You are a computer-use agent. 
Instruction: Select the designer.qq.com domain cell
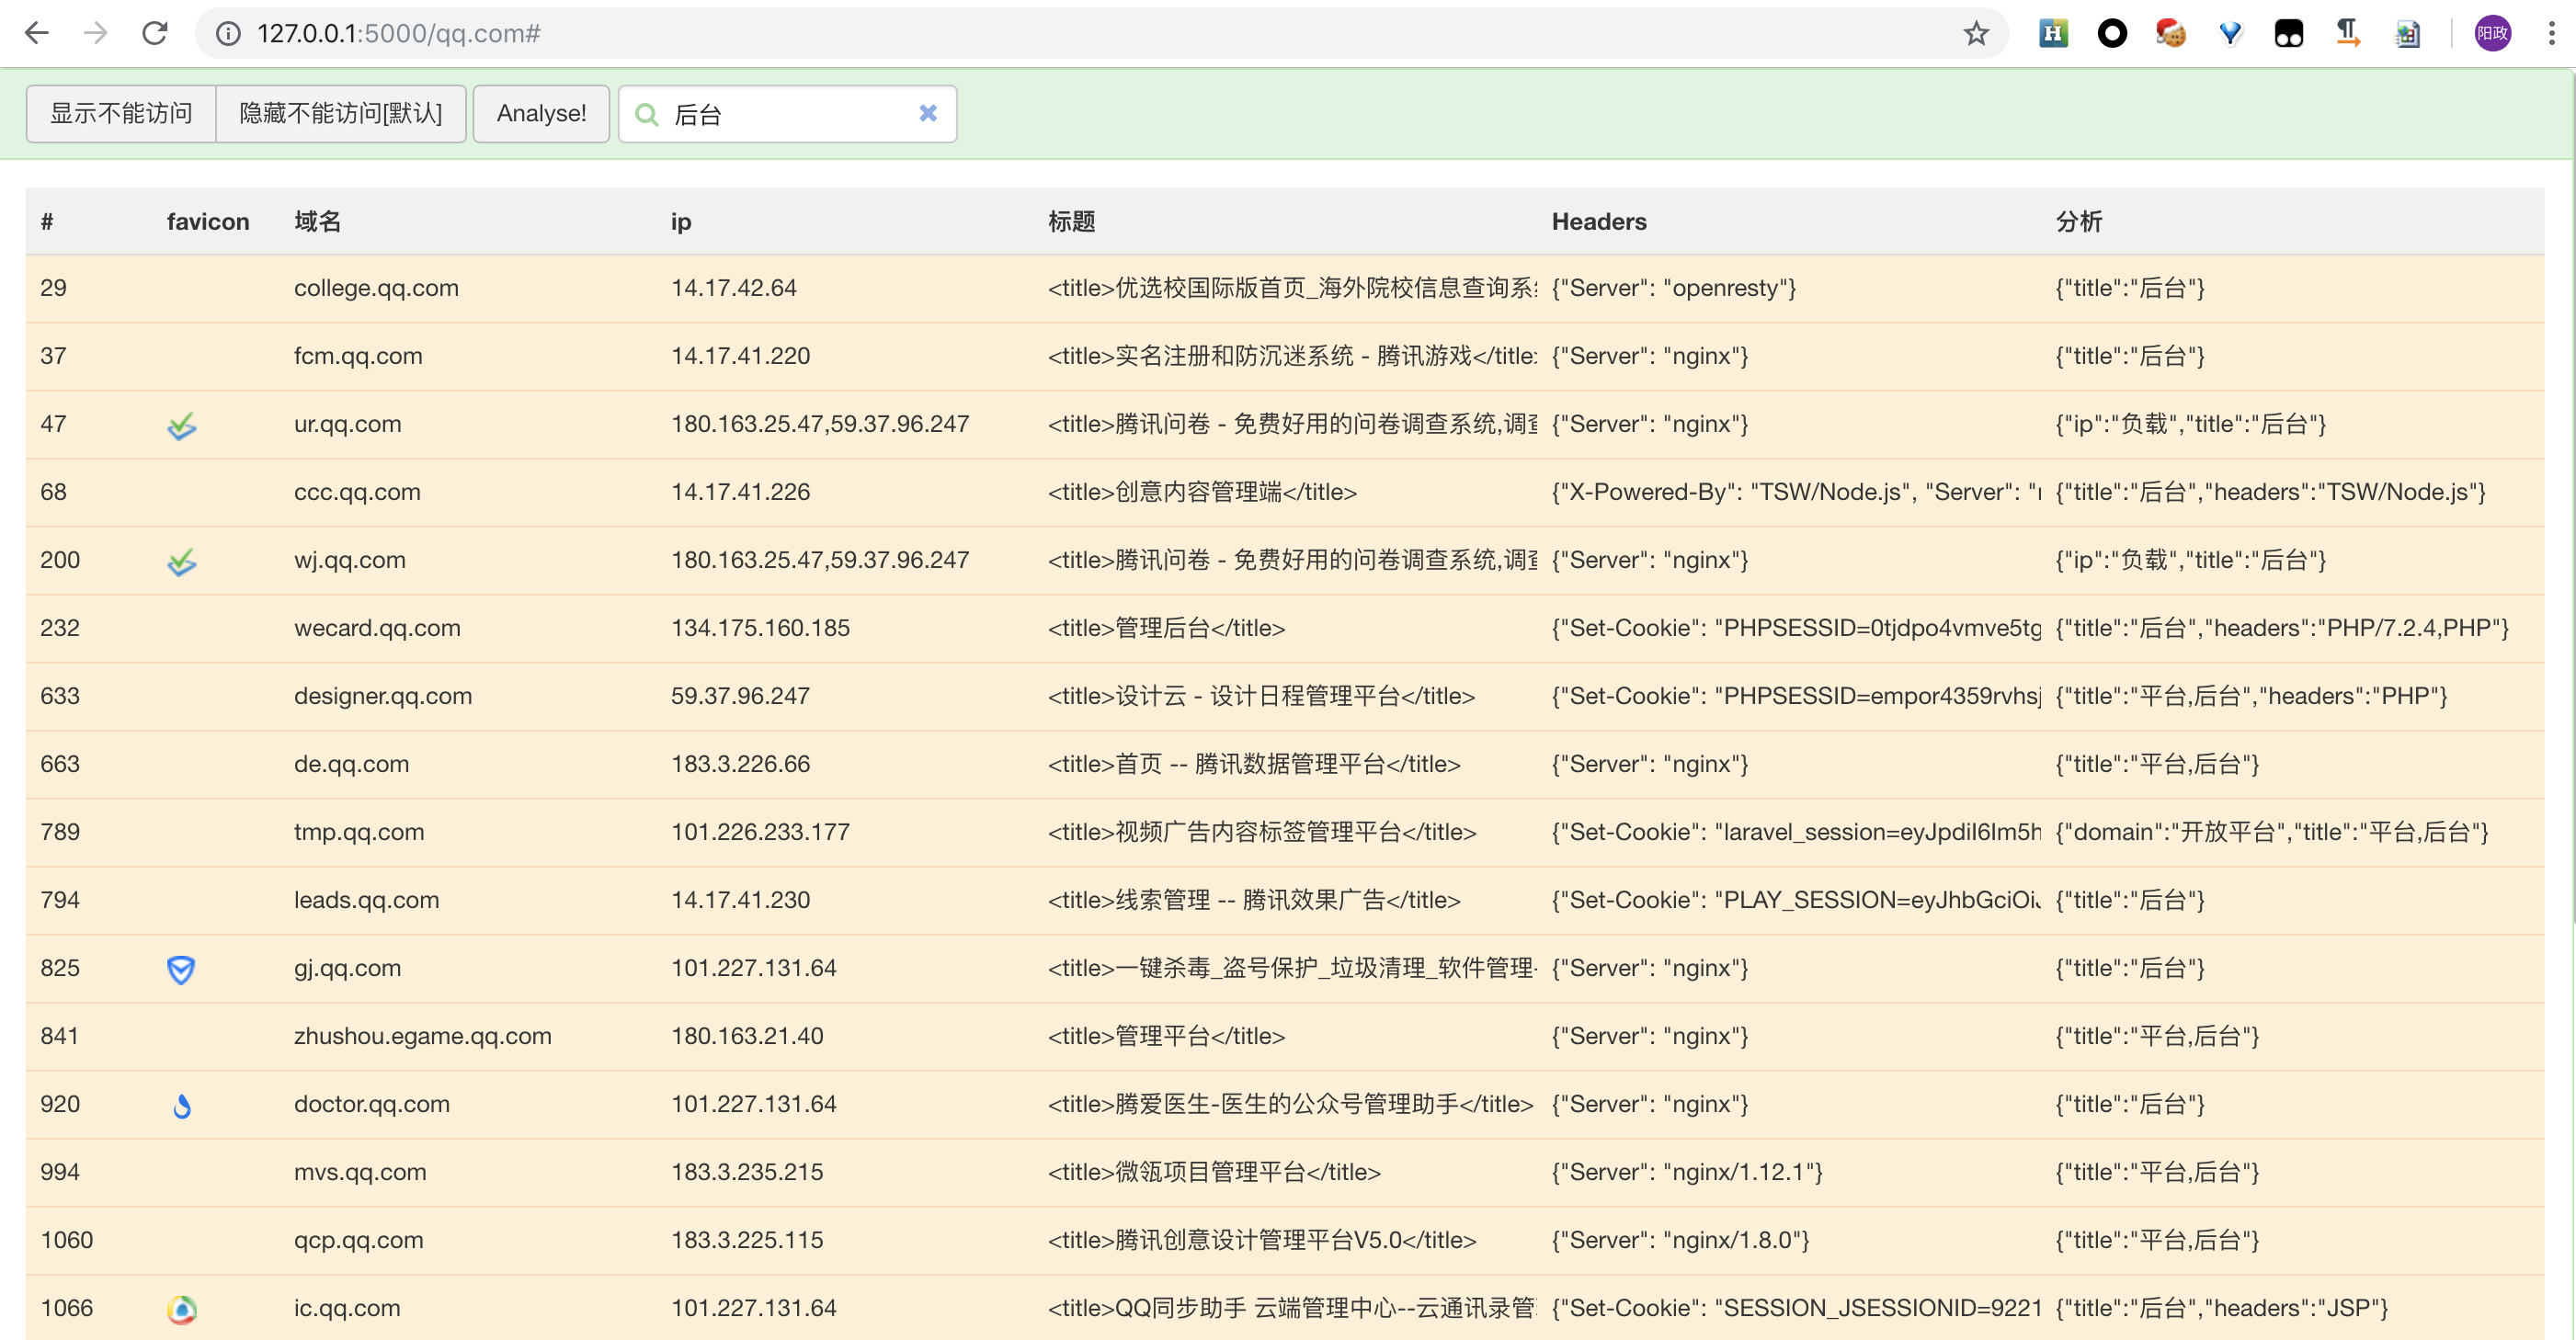[383, 697]
